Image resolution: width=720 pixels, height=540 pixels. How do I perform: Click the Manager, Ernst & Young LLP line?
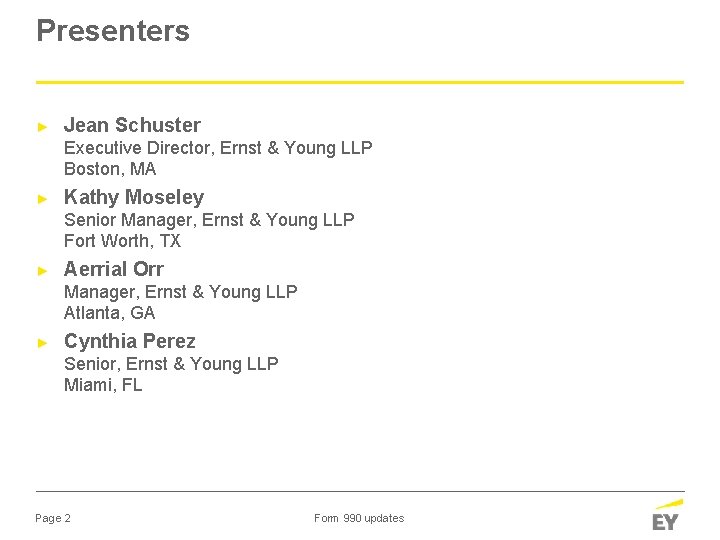[x=181, y=292]
